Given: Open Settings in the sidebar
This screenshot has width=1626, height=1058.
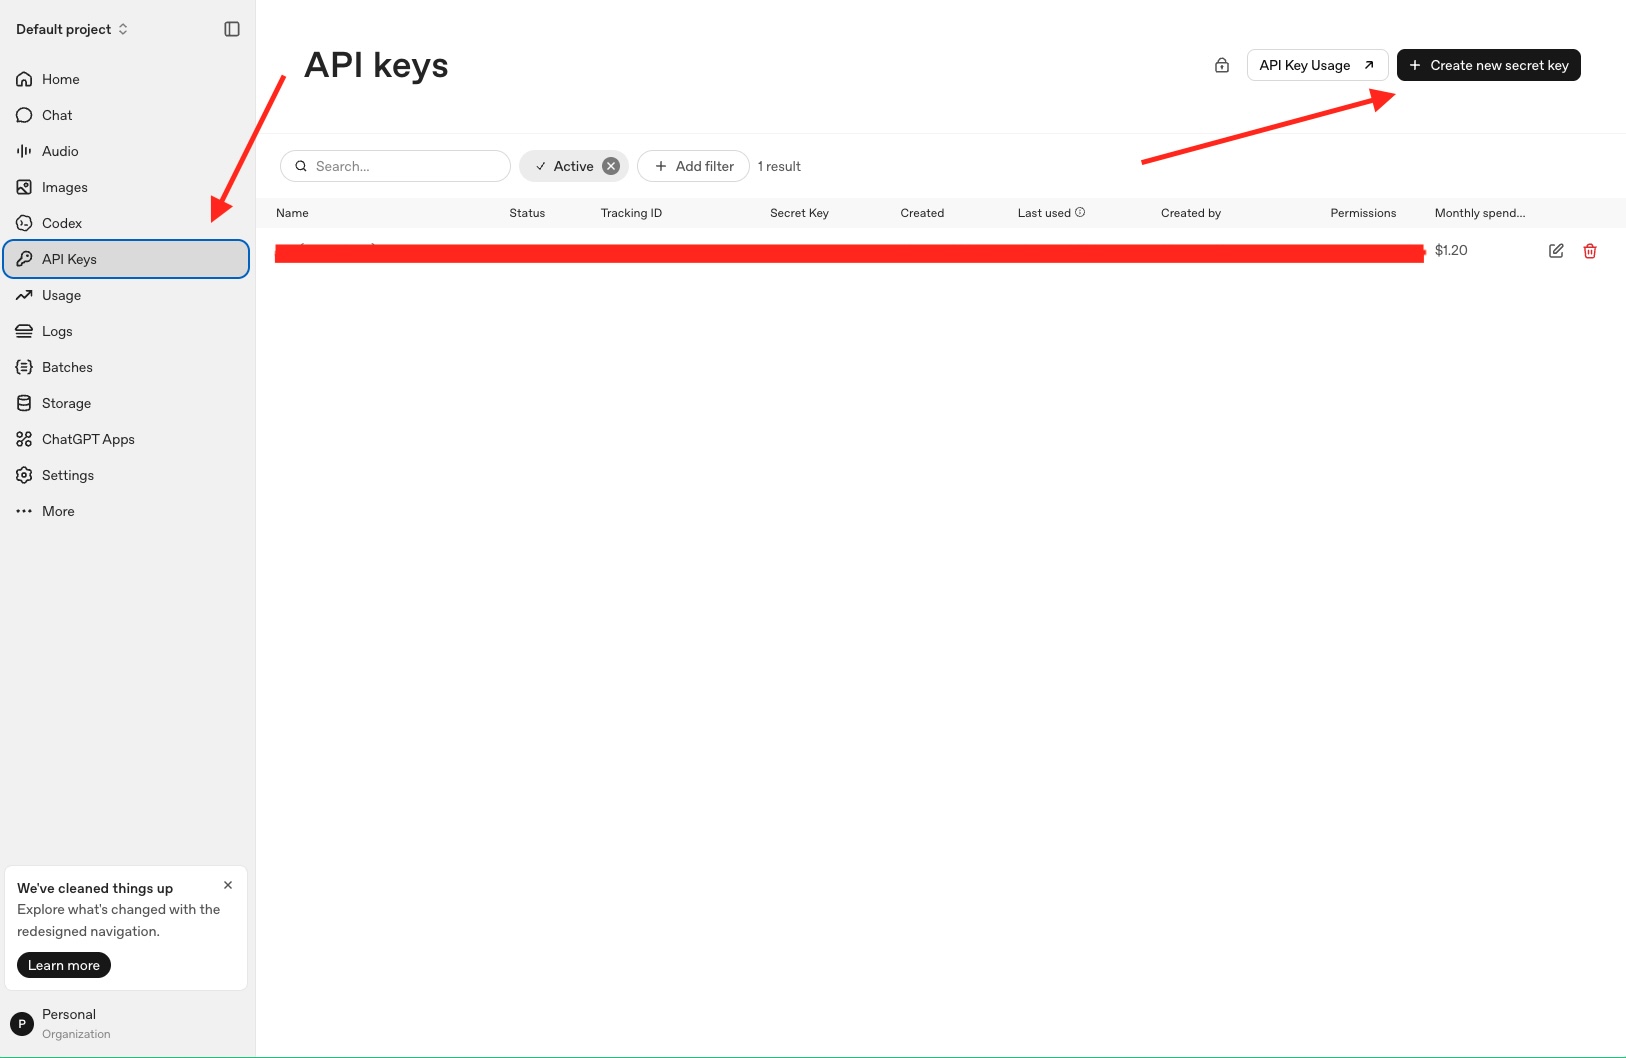Looking at the screenshot, I should coord(126,475).
